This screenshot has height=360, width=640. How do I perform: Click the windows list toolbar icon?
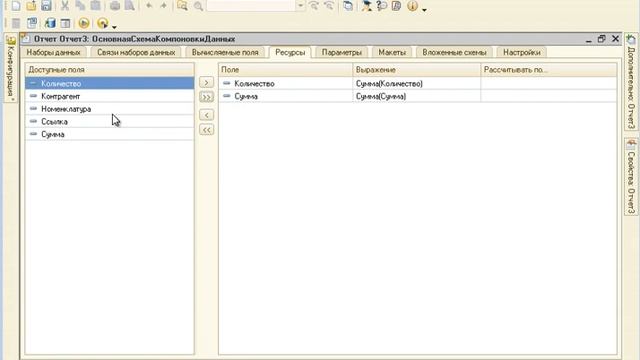click(x=348, y=6)
